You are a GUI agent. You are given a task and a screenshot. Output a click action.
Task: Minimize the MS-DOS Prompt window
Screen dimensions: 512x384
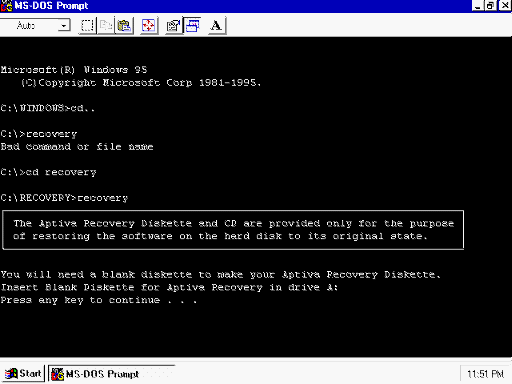[x=478, y=6]
